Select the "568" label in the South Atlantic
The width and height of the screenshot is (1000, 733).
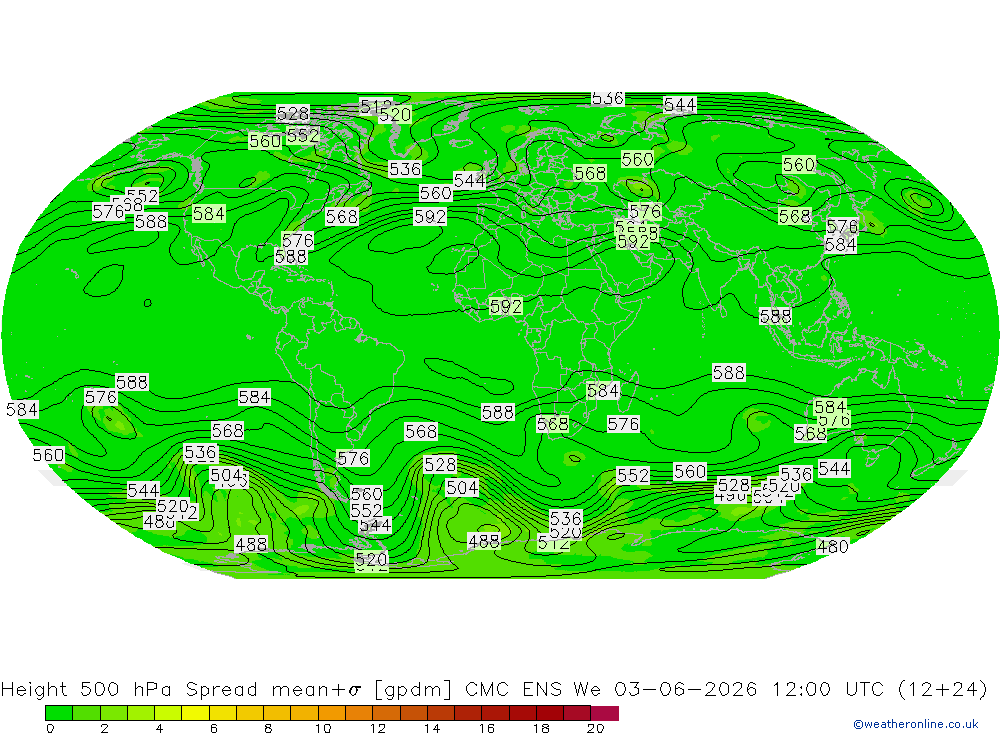pyautogui.click(x=421, y=432)
